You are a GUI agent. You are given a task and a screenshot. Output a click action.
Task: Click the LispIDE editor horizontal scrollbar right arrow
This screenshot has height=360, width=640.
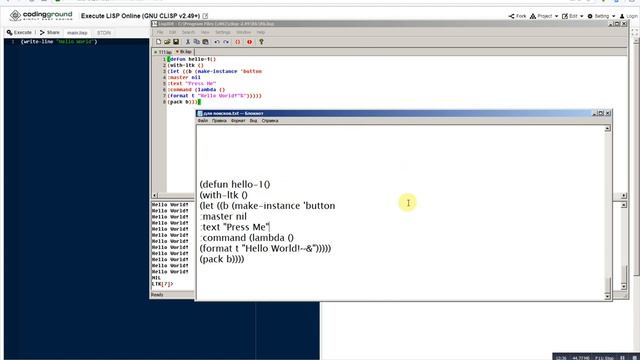click(x=624, y=196)
